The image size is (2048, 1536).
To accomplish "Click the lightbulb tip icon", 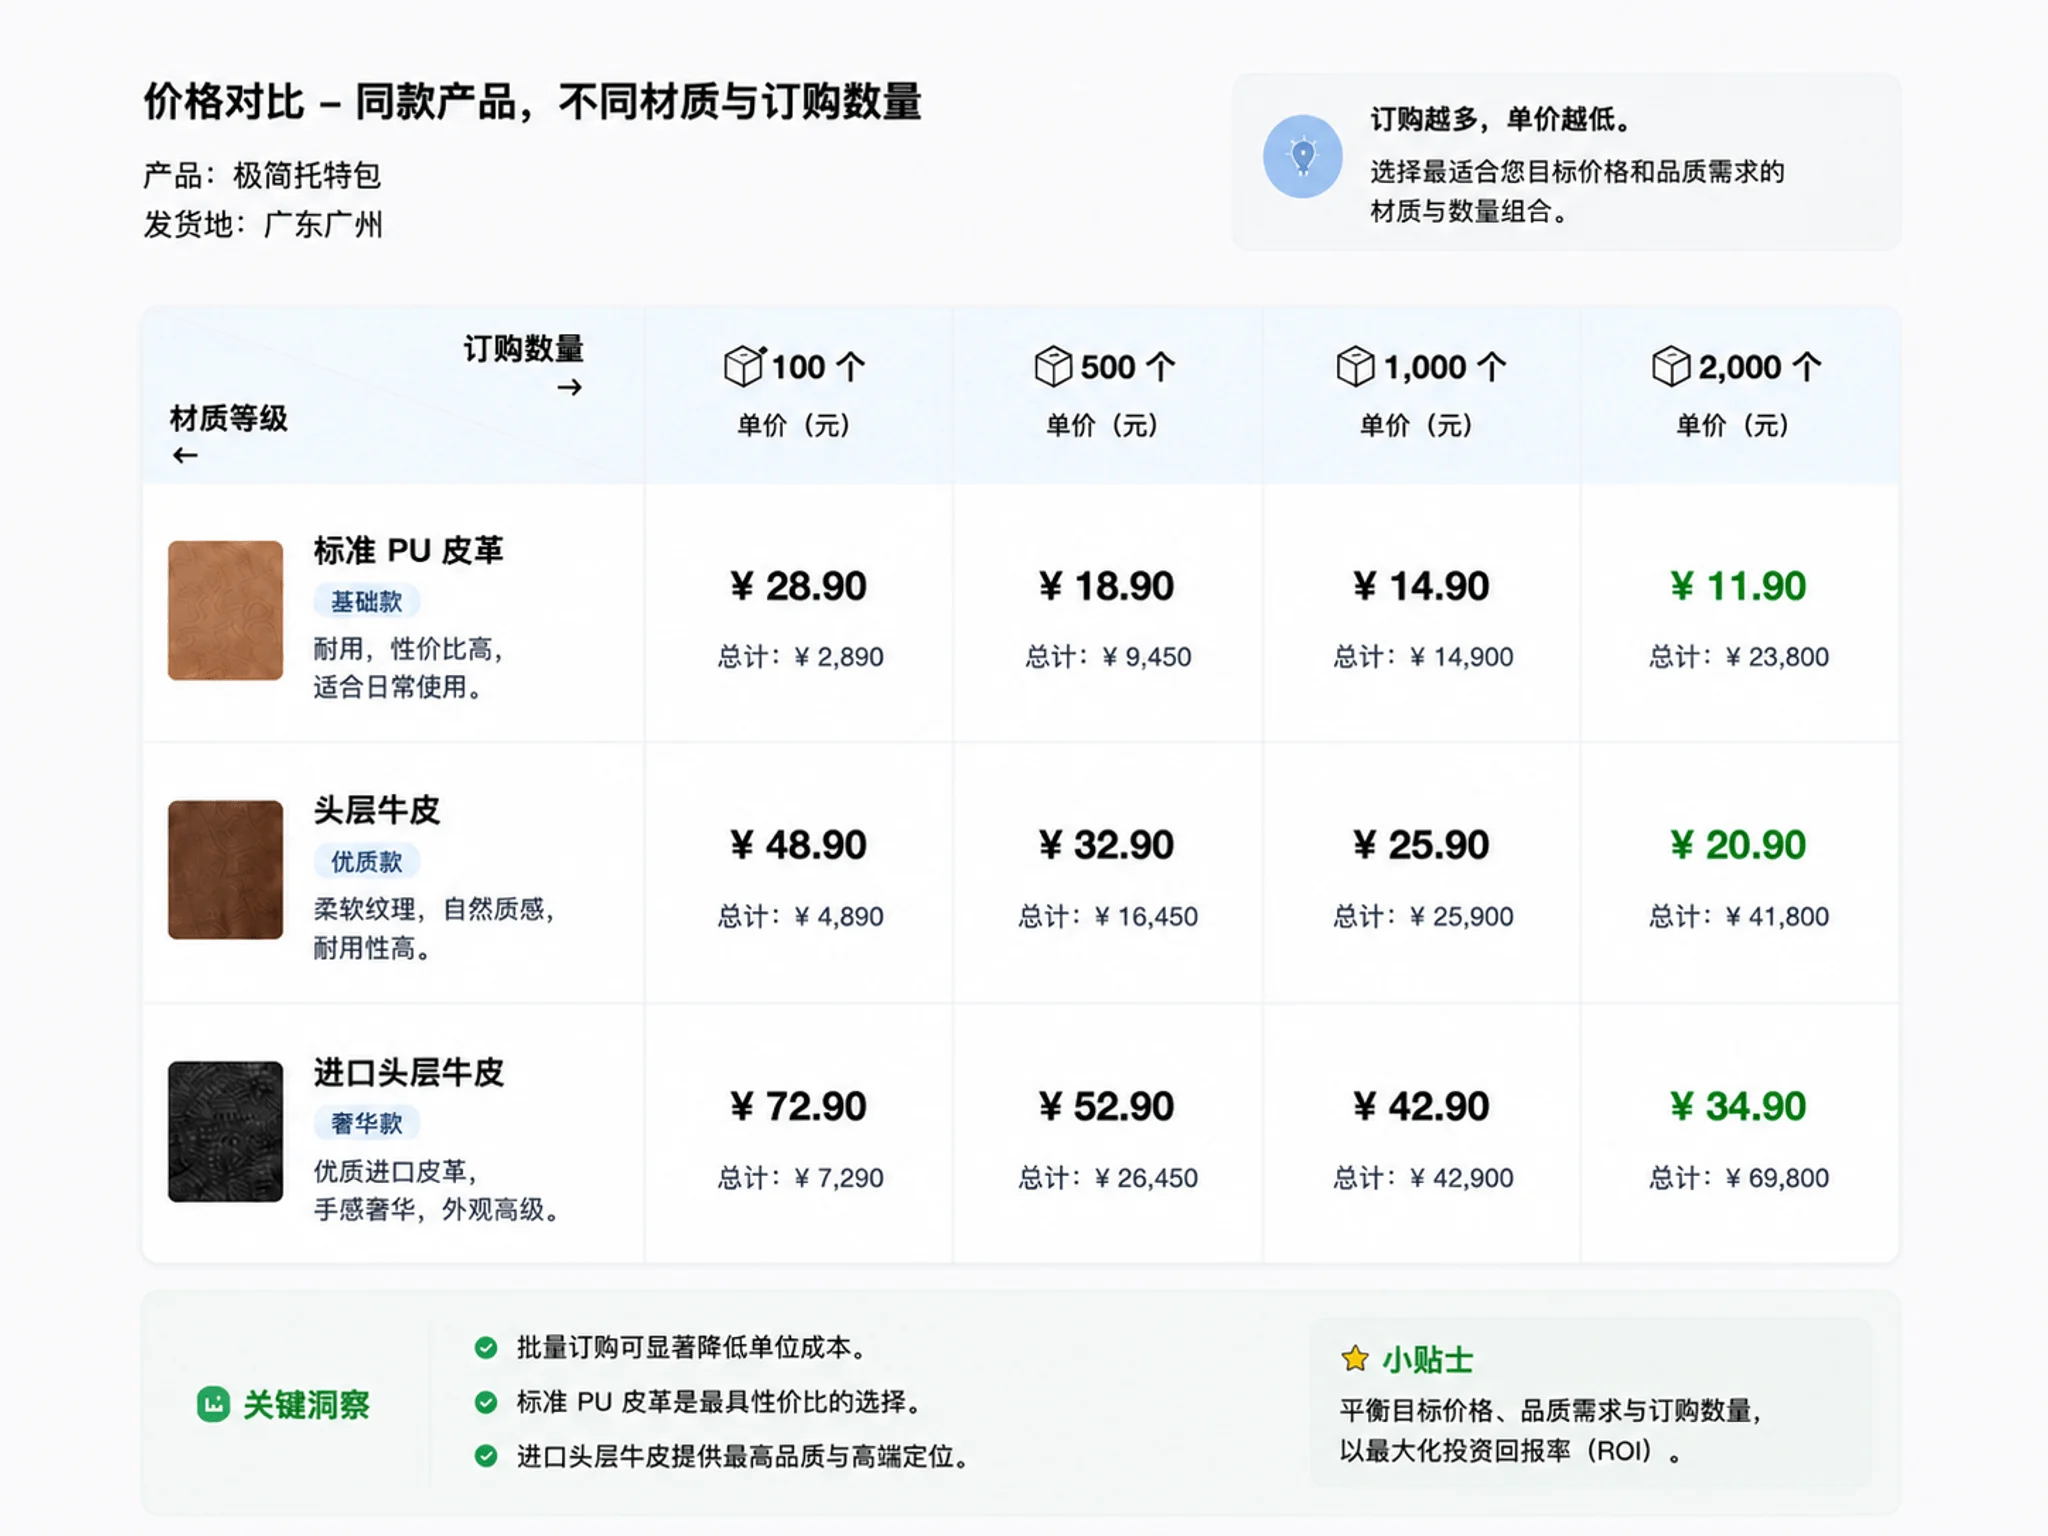I will pos(1302,156).
